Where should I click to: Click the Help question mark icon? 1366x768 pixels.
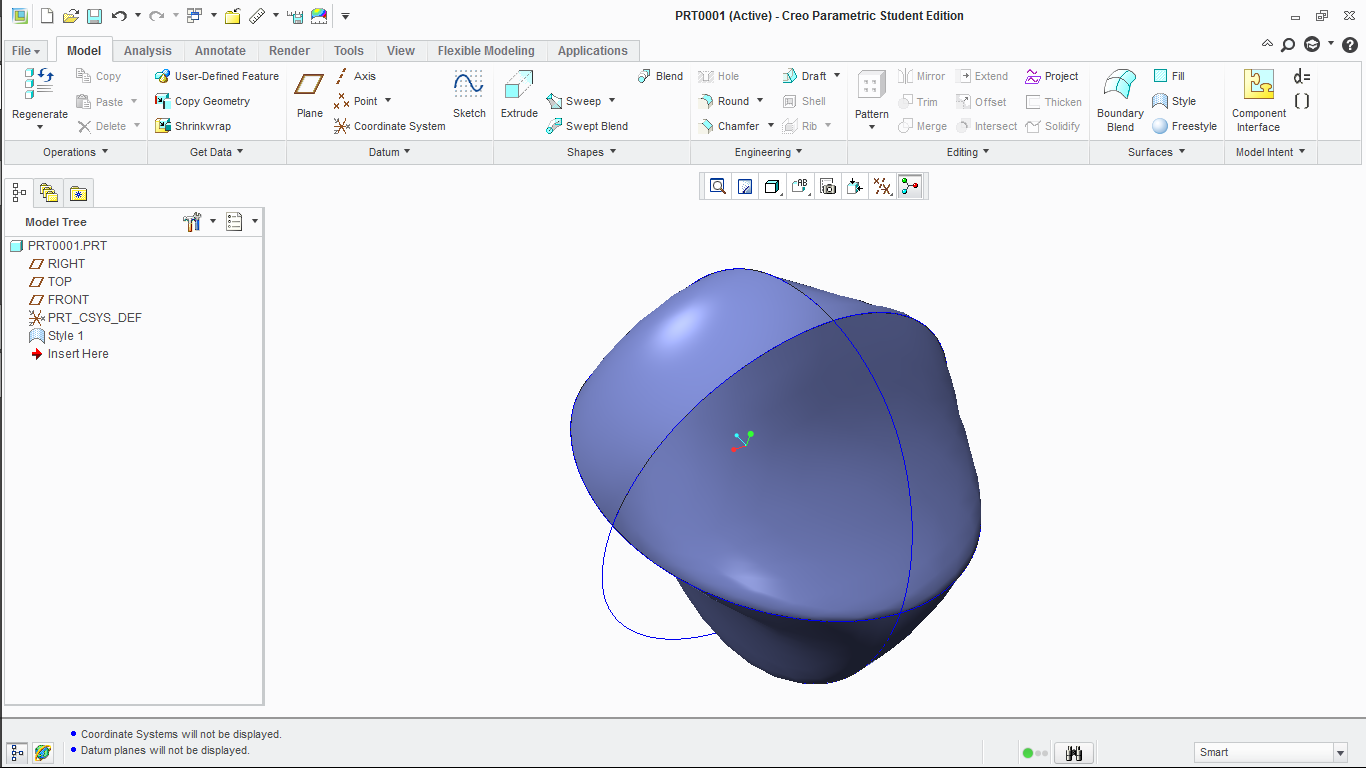[x=1349, y=45]
